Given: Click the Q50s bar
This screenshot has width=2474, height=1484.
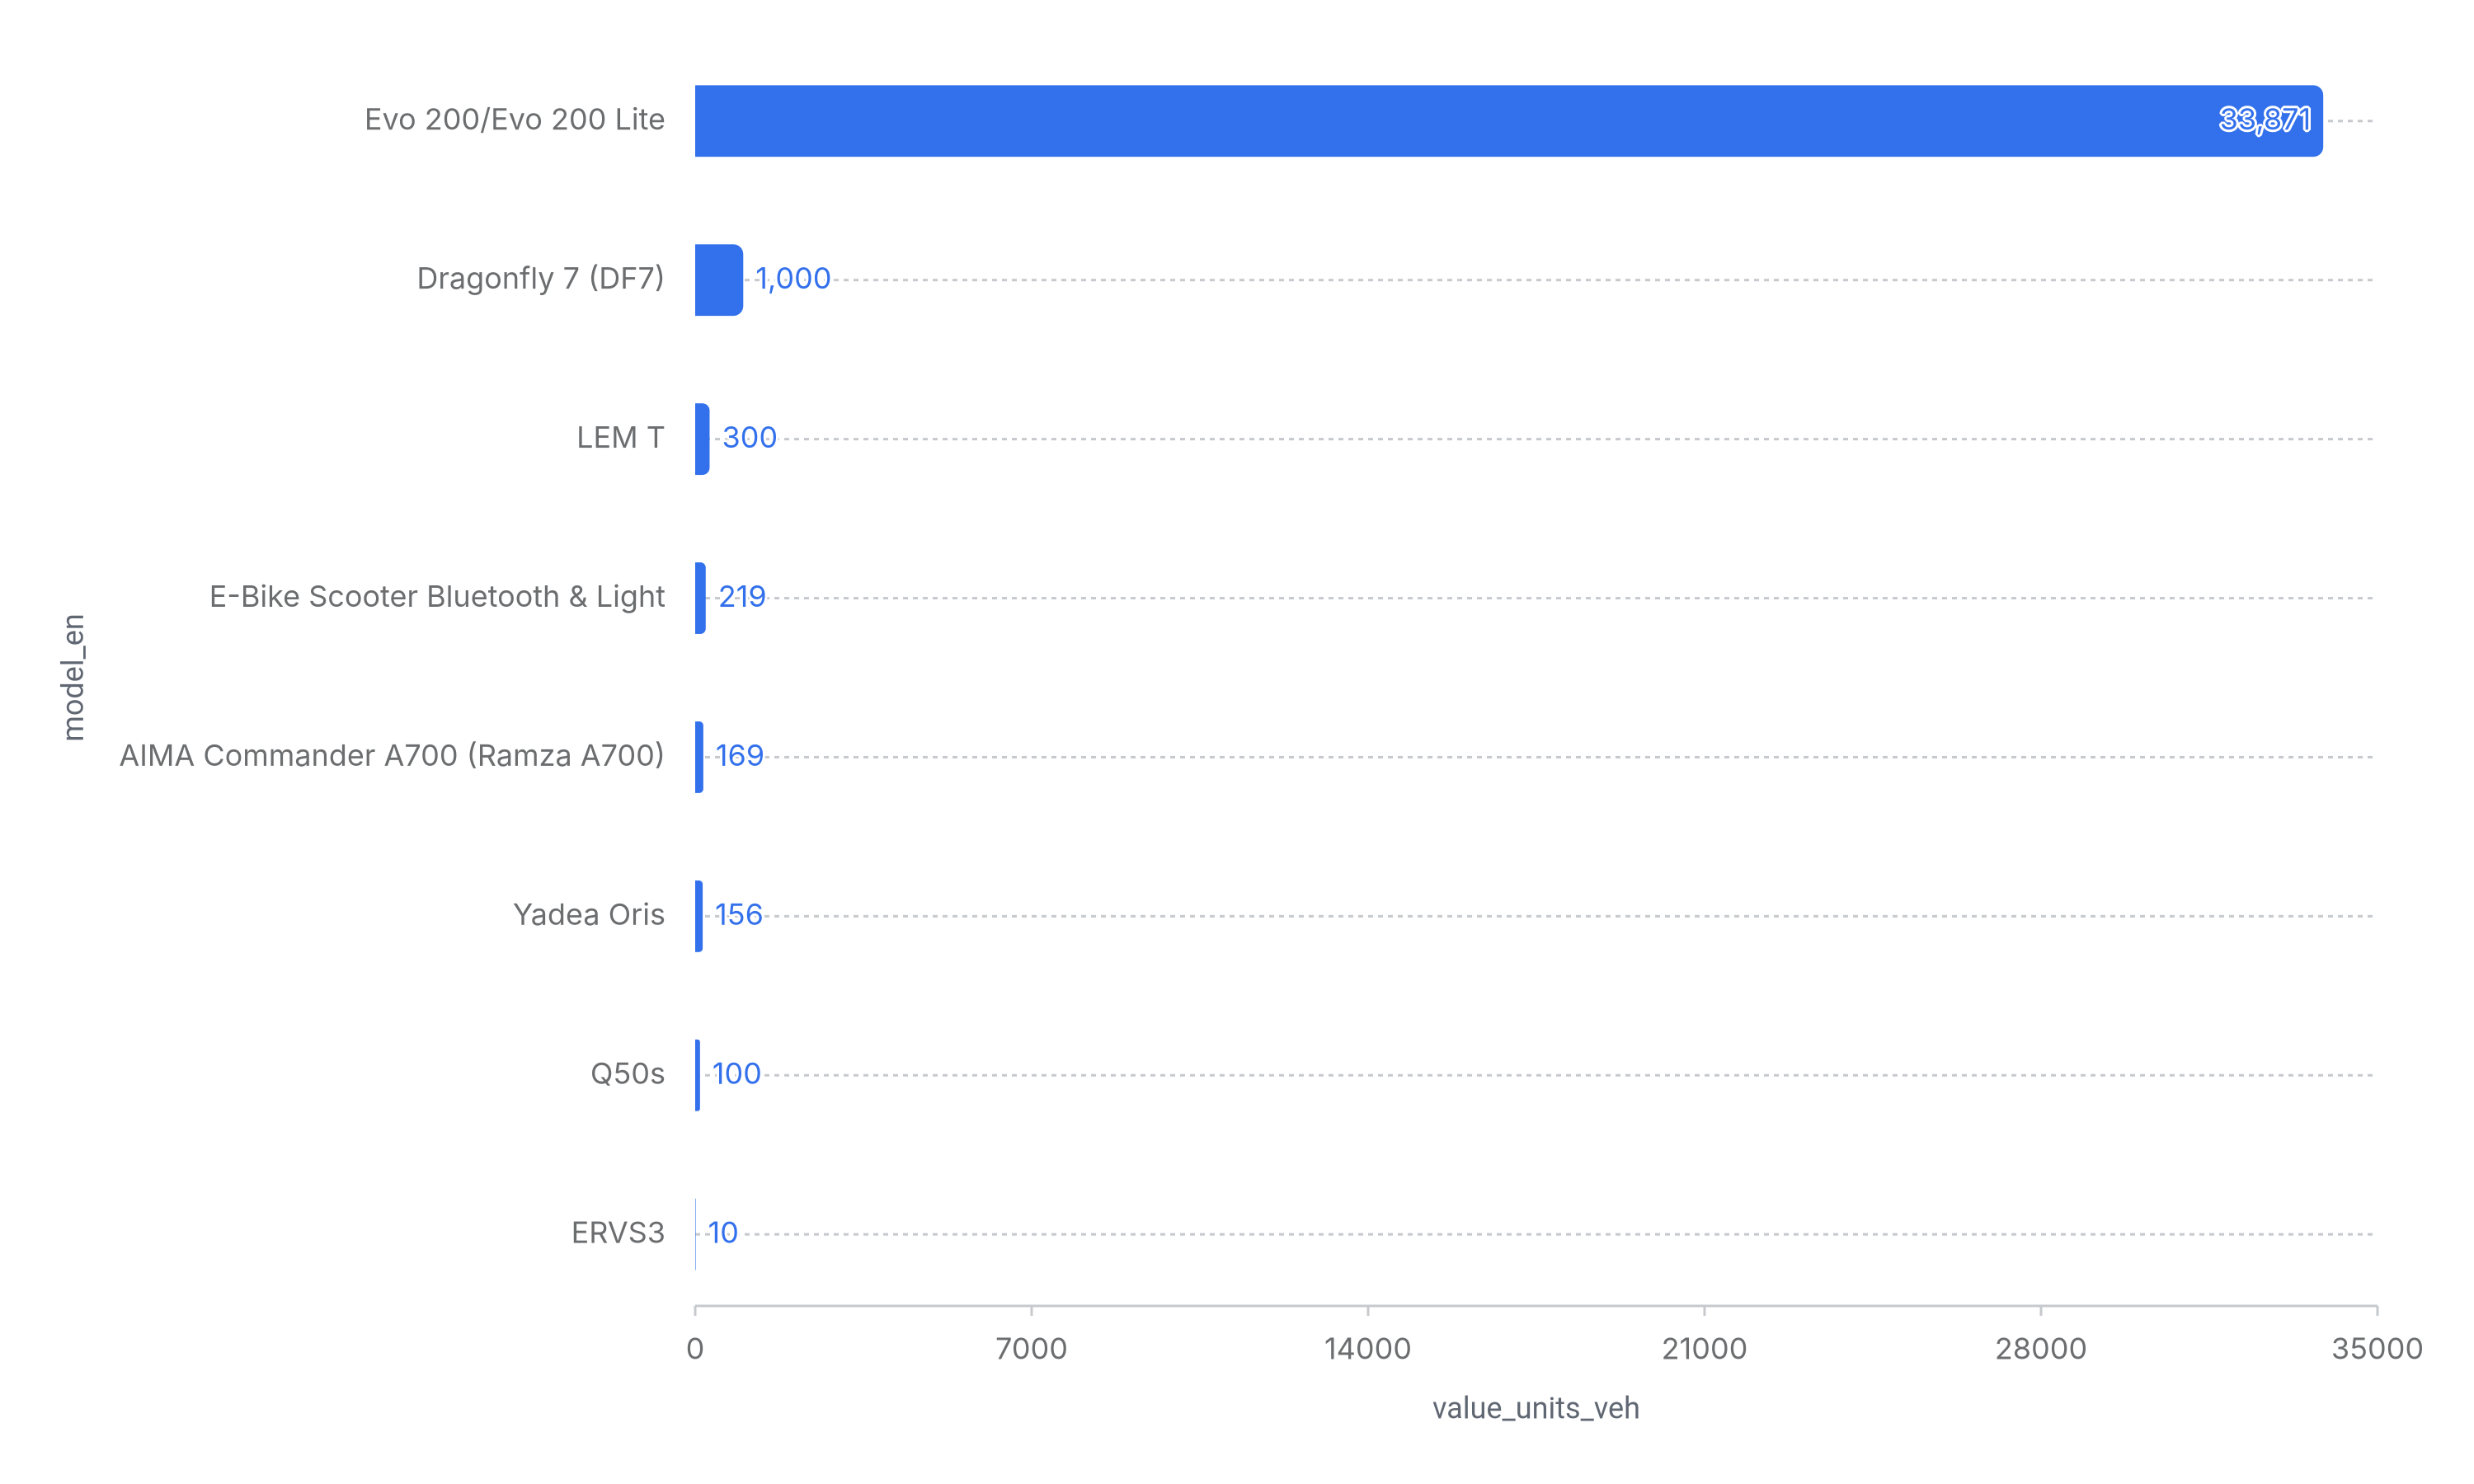Looking at the screenshot, I should click(698, 1075).
